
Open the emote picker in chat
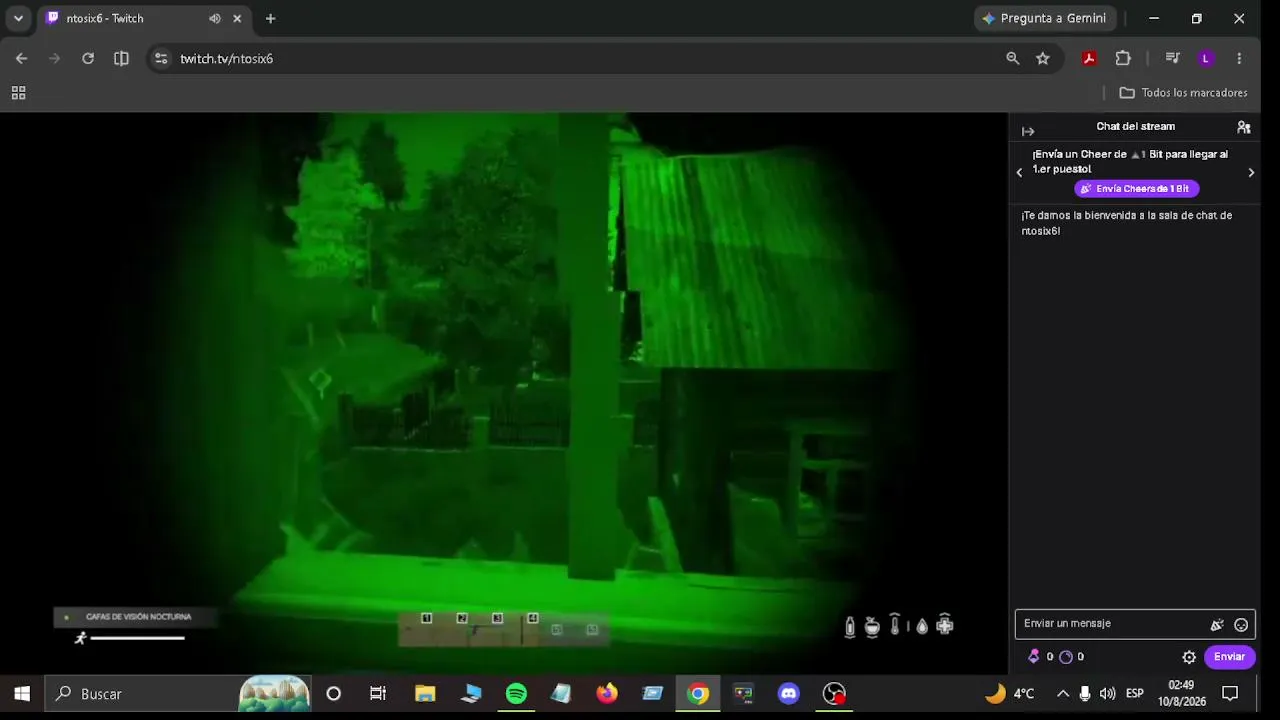(x=1241, y=625)
